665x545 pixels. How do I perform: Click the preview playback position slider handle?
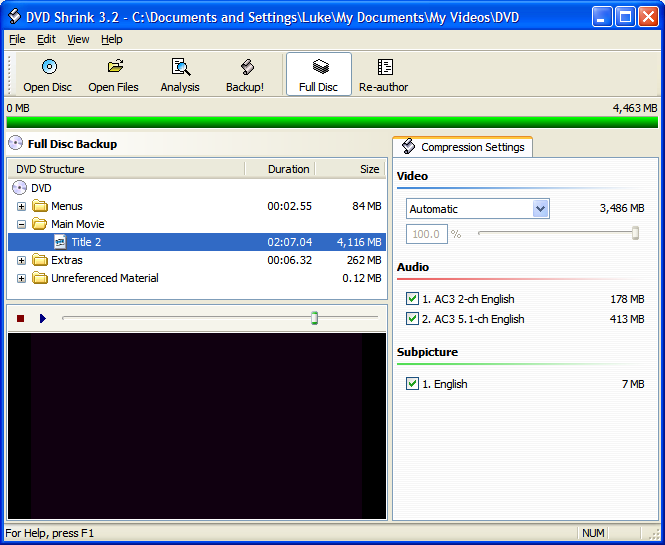[x=314, y=318]
